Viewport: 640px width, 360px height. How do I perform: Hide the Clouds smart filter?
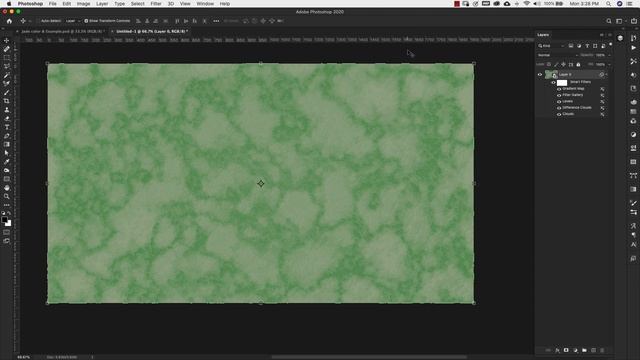tap(559, 114)
